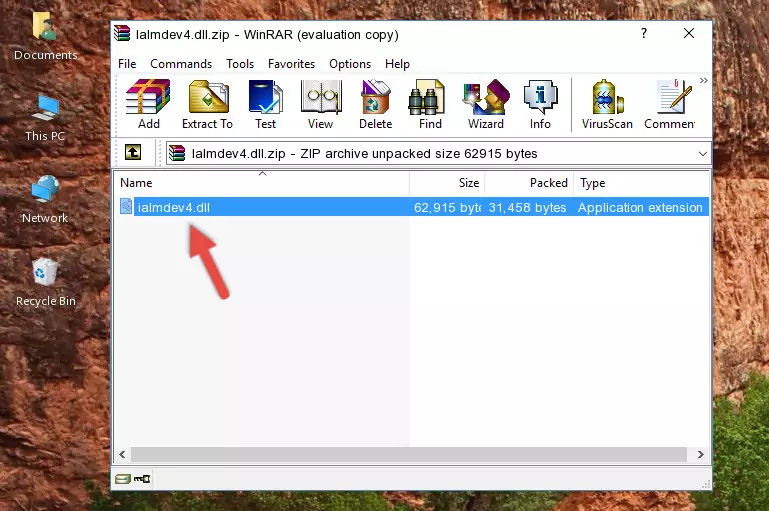Click the key password icon in status bar

tap(142, 479)
